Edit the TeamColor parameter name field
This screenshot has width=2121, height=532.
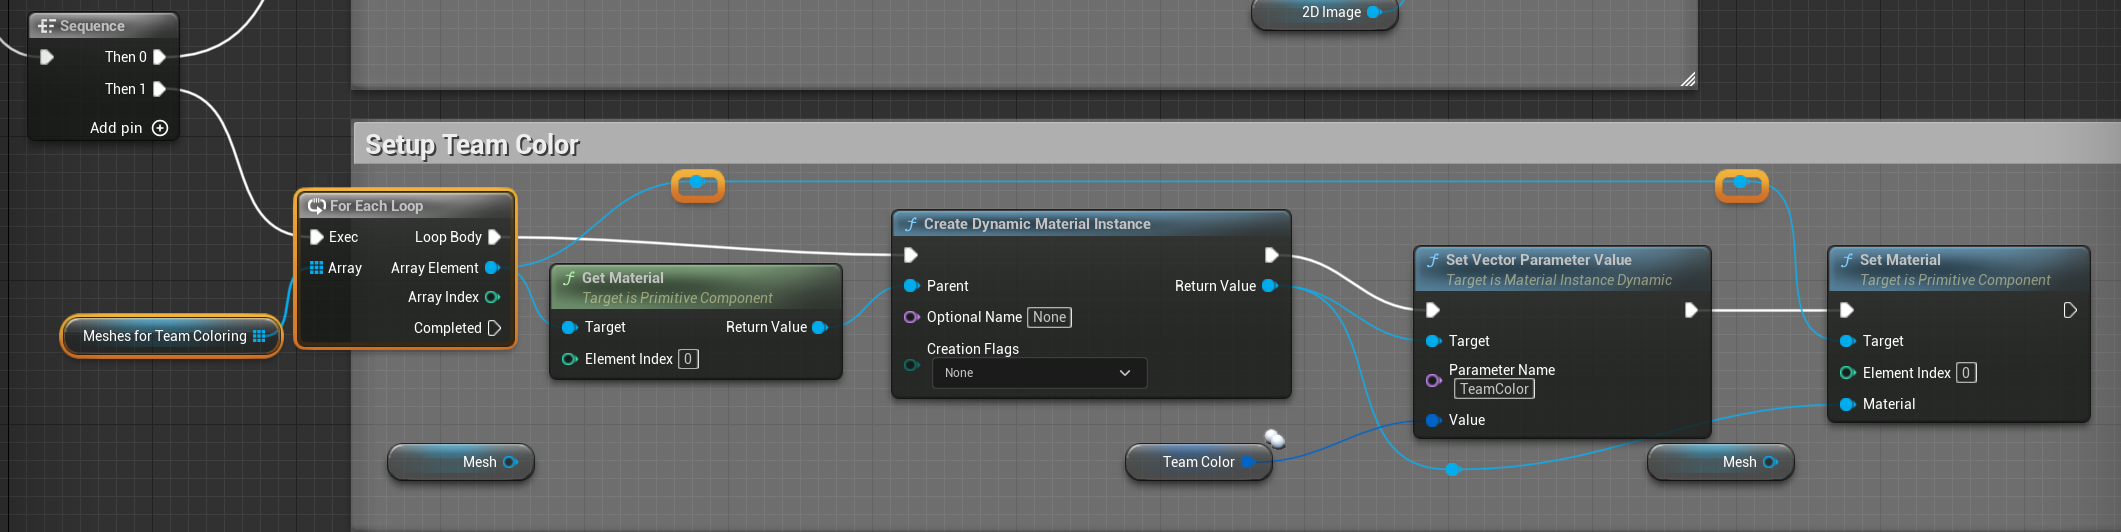tap(1494, 389)
